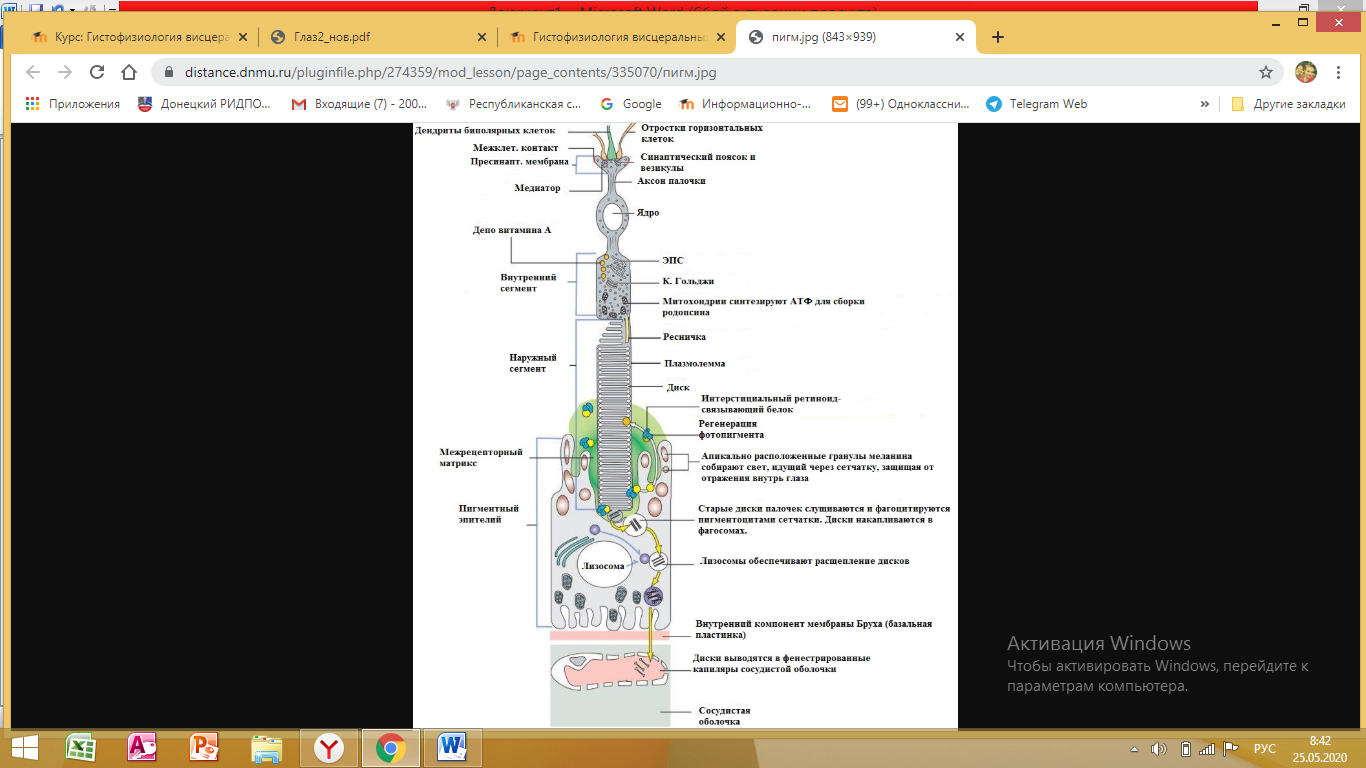This screenshot has height=768, width=1366.
Task: Open the Входящие Gmail bookmark
Action: tap(359, 104)
